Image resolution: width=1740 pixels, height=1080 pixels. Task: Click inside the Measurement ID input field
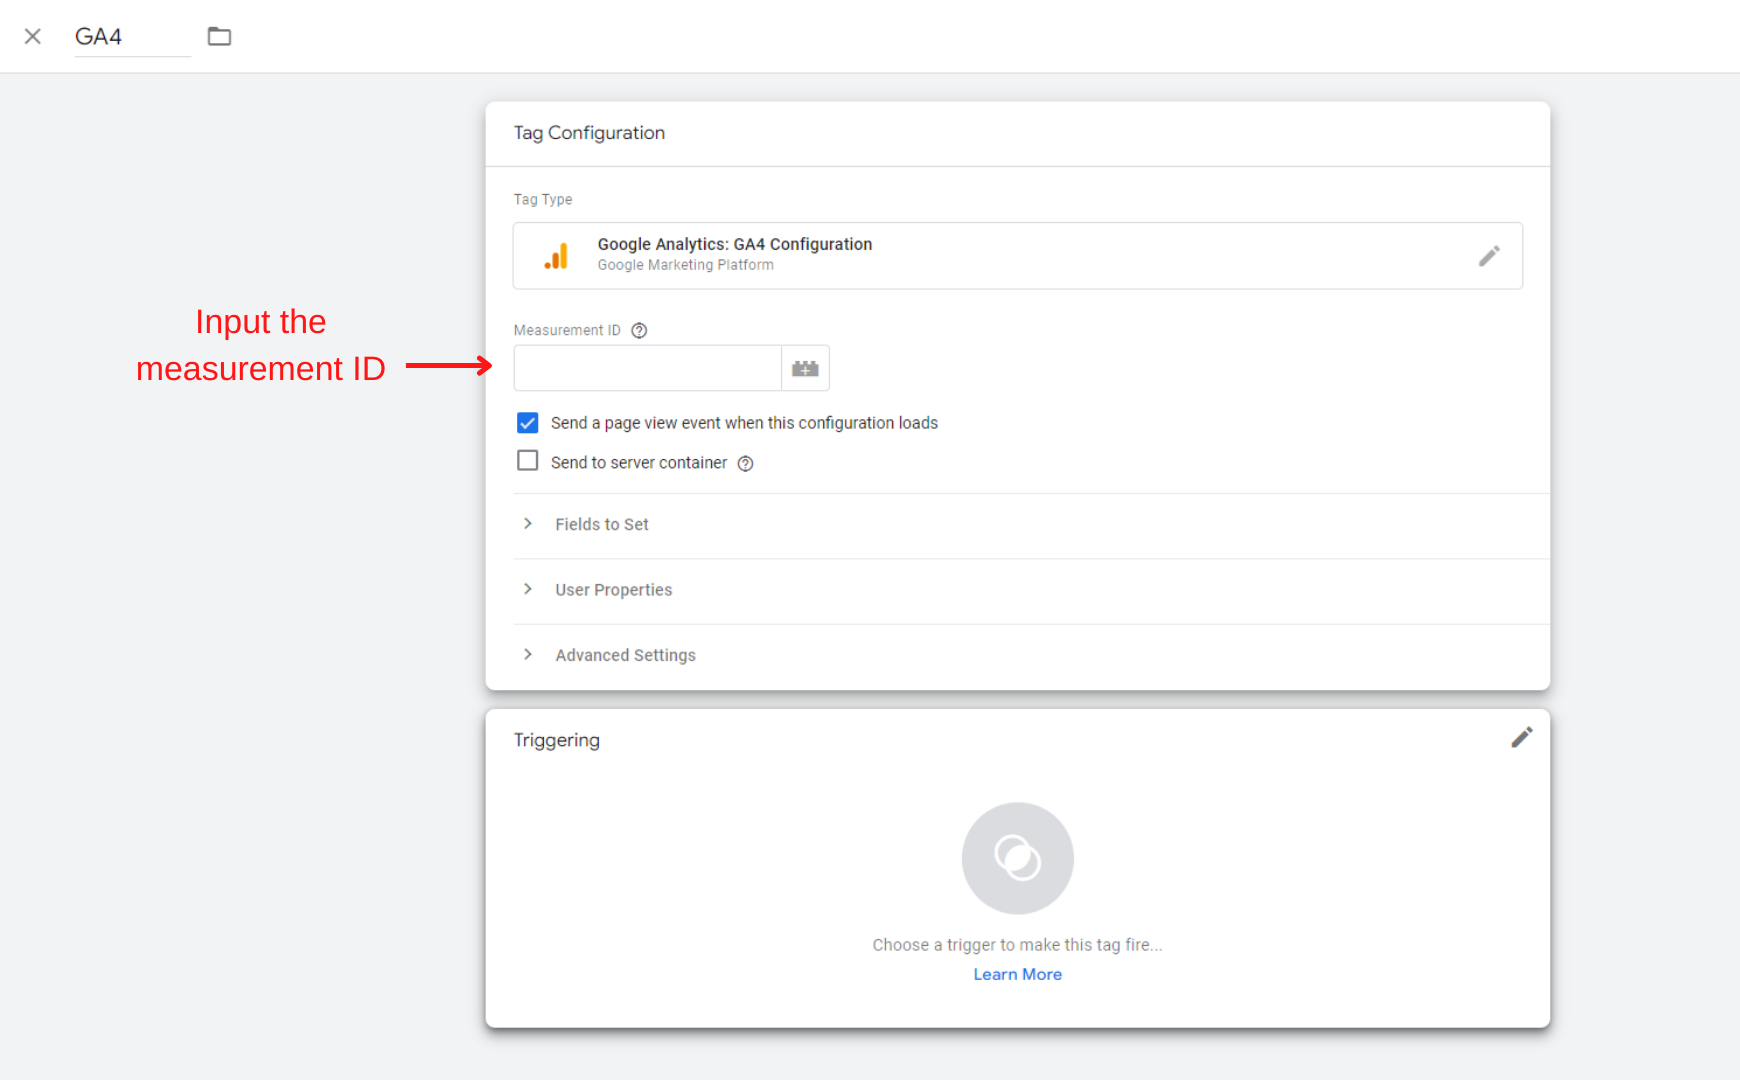click(x=647, y=368)
